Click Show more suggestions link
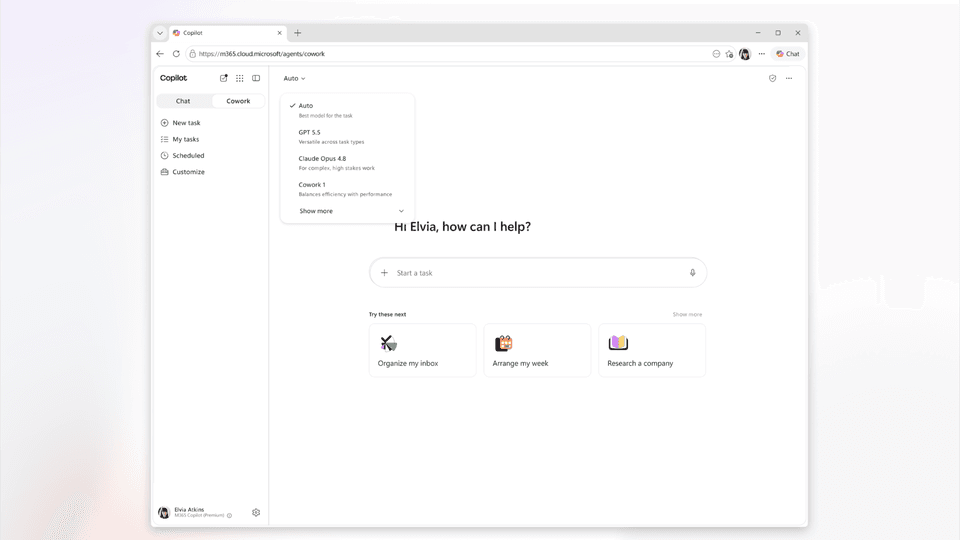 click(688, 315)
